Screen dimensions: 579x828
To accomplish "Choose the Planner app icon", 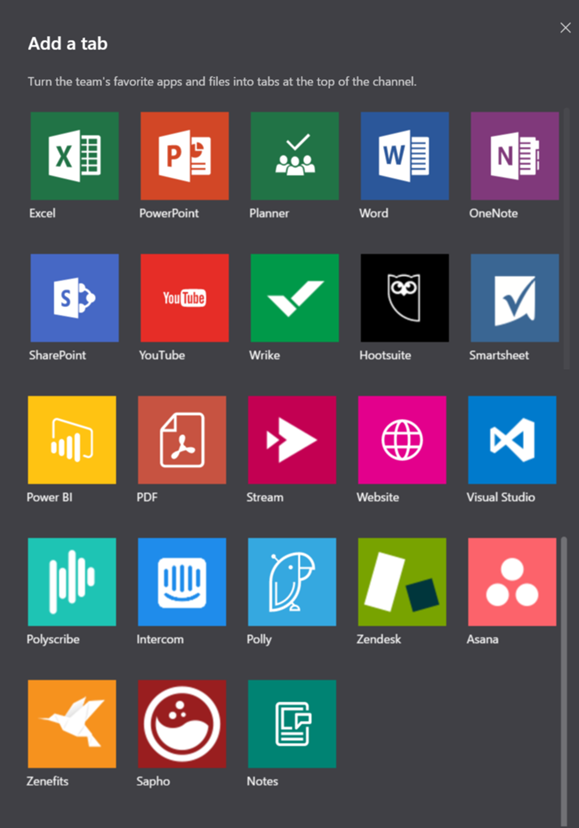I will [294, 156].
